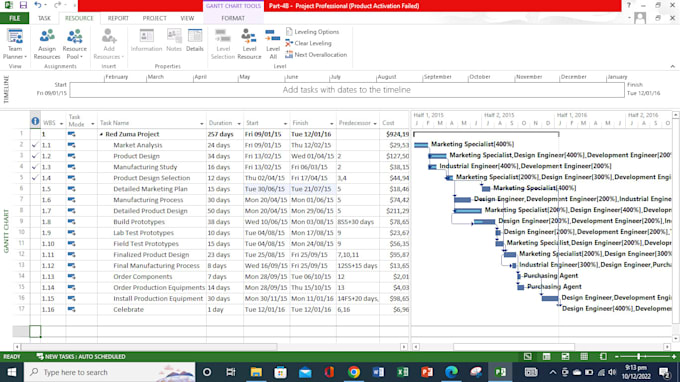Select the Celebrate task name cell
The height and width of the screenshot is (382, 680).
[x=152, y=309]
